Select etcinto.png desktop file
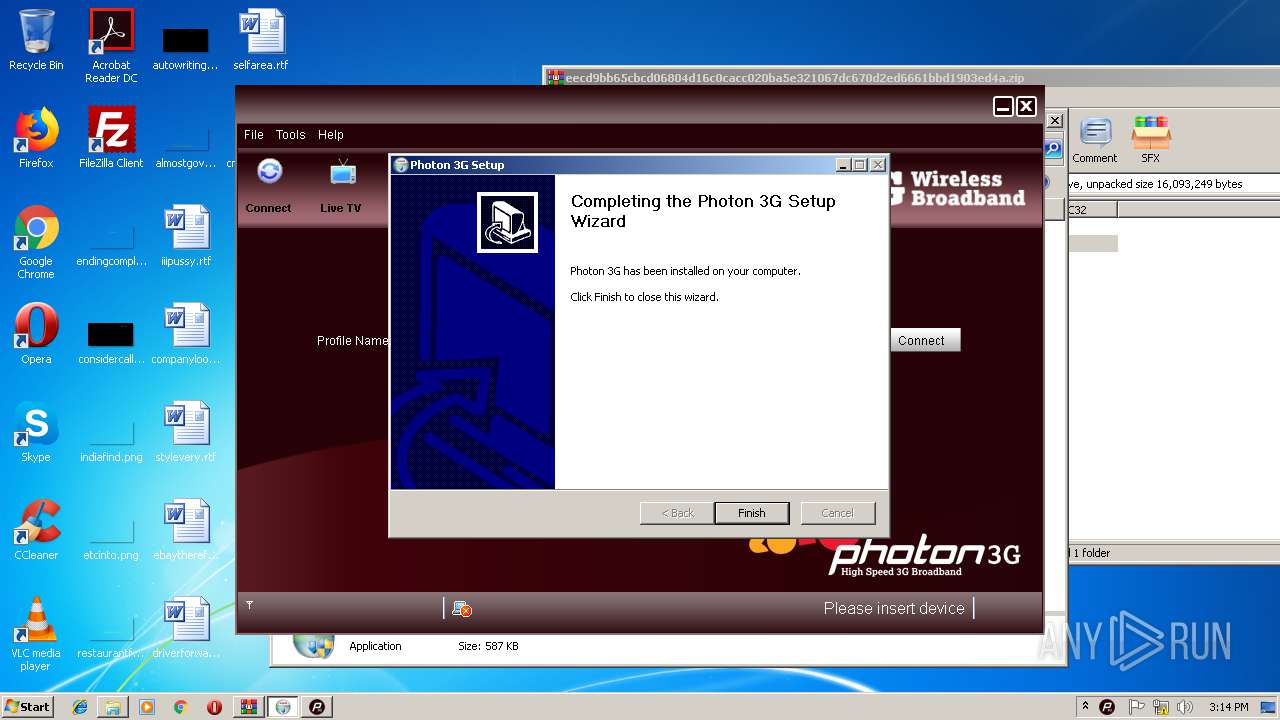Image resolution: width=1280 pixels, height=720 pixels. click(x=111, y=538)
